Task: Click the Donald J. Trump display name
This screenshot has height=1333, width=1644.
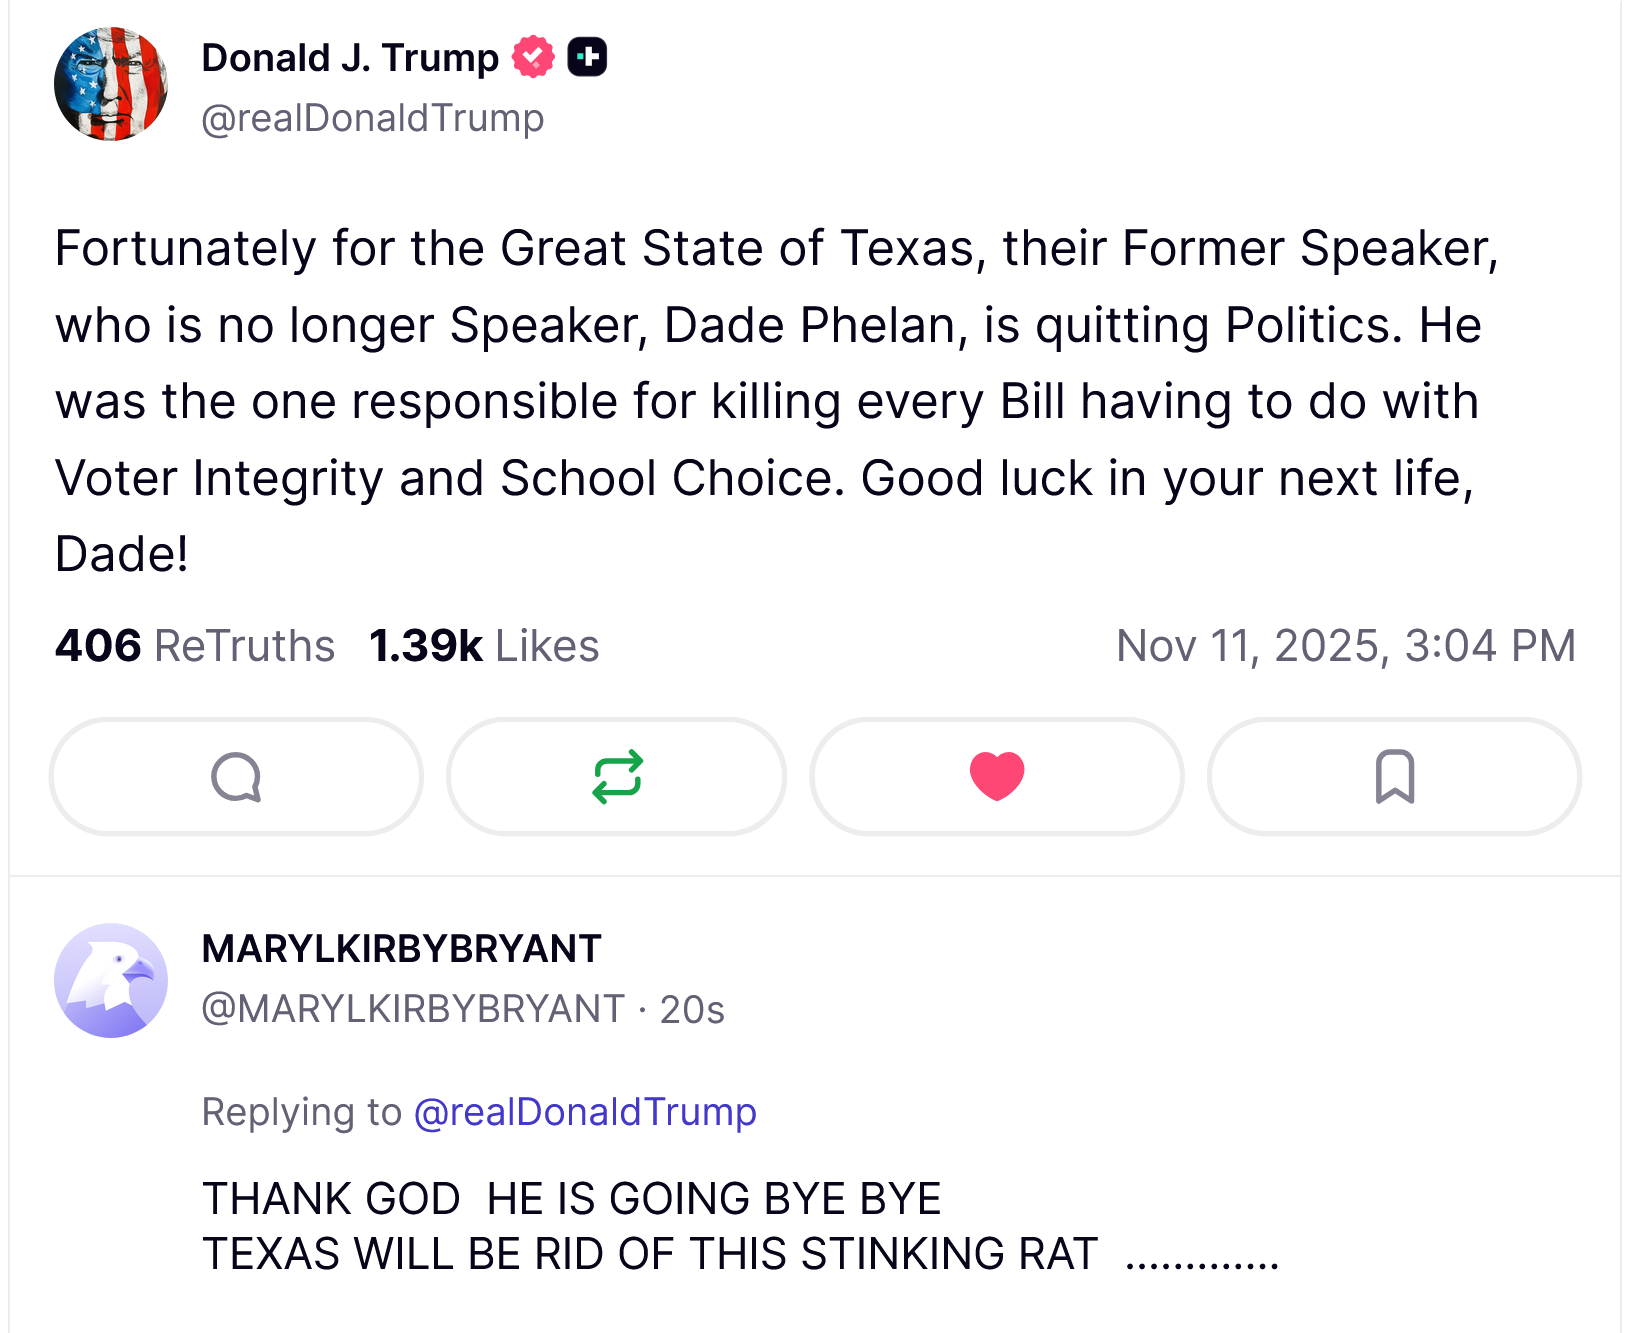Action: (x=350, y=58)
